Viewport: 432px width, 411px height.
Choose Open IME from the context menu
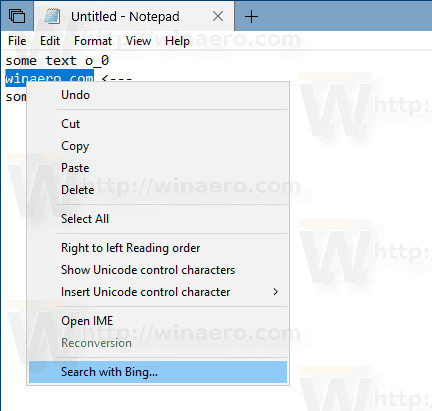(158, 321)
